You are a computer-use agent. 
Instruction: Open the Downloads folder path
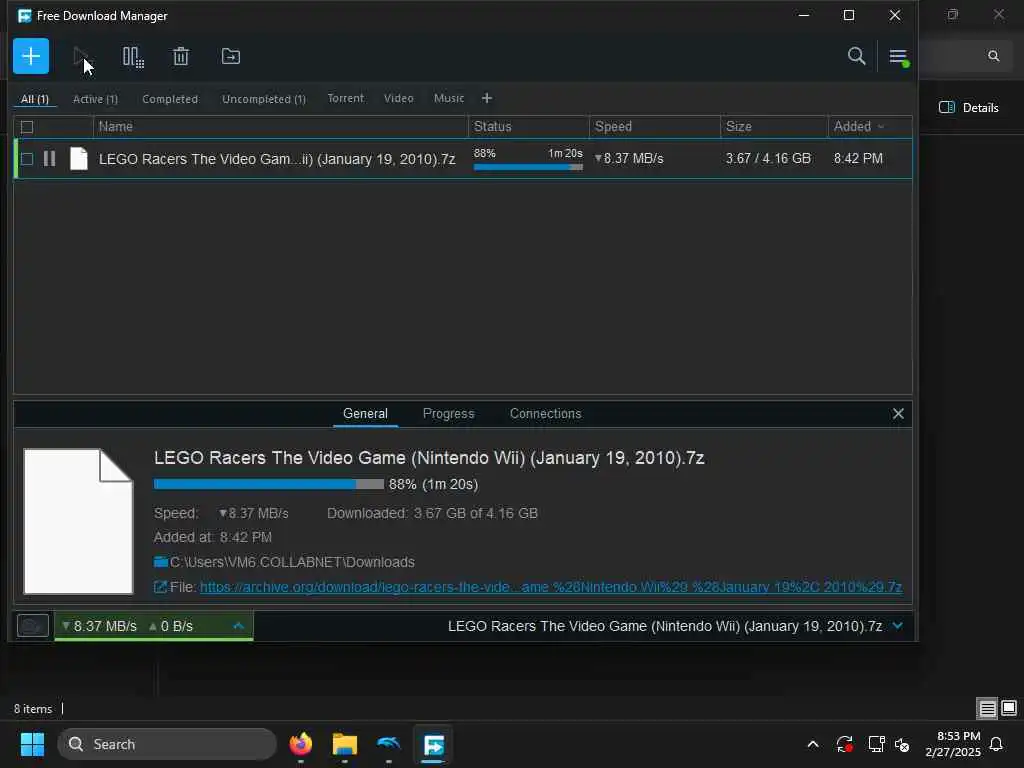pos(292,562)
